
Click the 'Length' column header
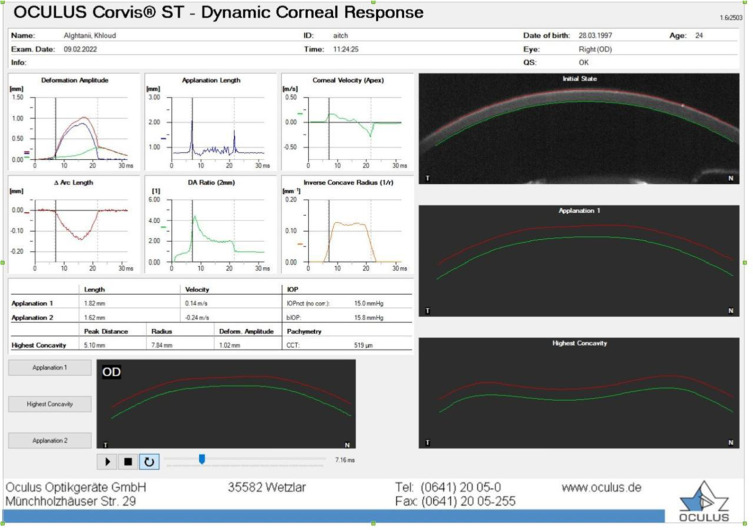[x=94, y=289]
